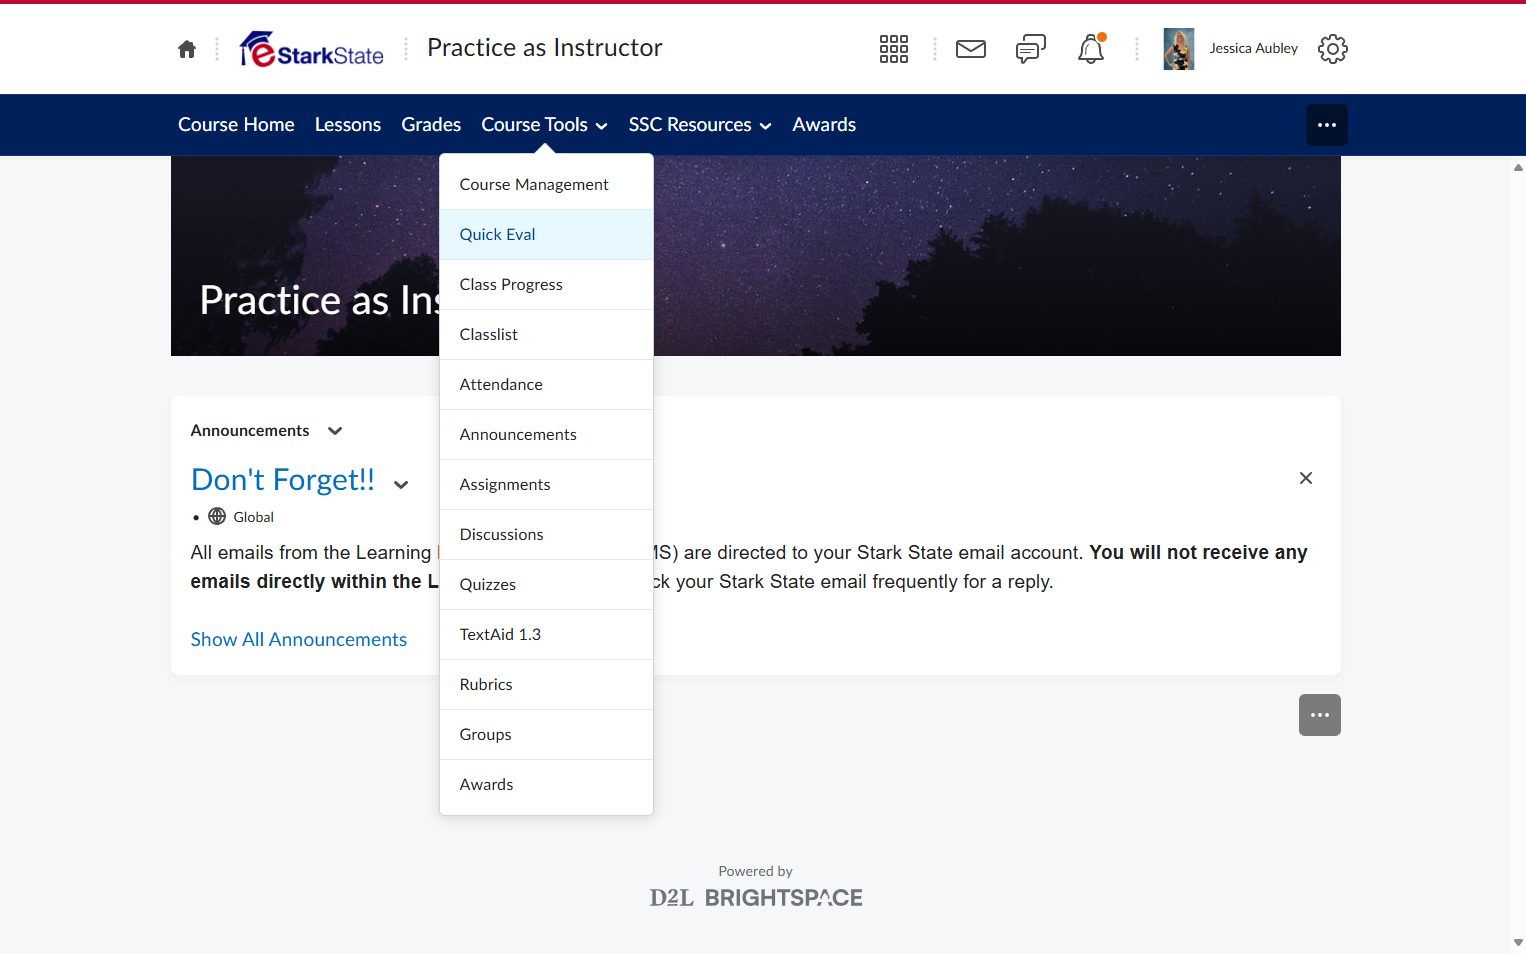Screen dimensions: 1526x954
Task: Open Quizzes from Course Tools
Action: (x=546, y=585)
